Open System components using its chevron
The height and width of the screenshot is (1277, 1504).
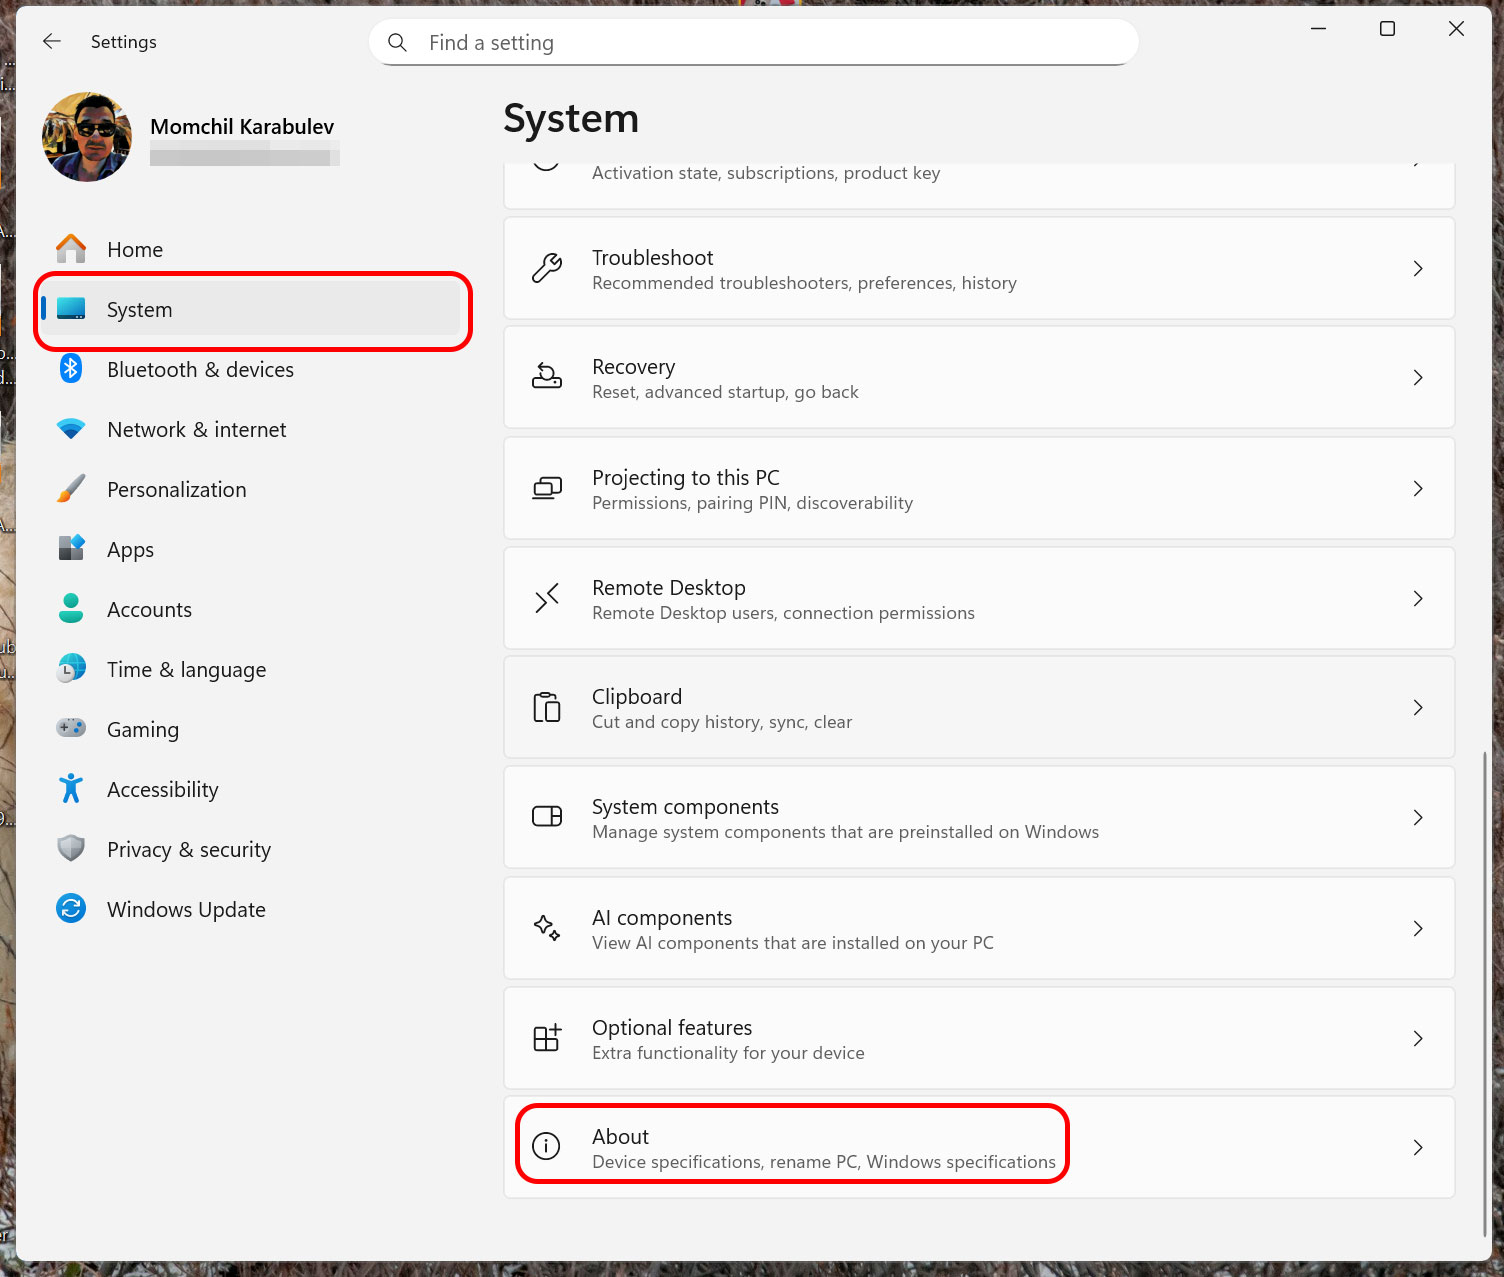[x=1417, y=817]
